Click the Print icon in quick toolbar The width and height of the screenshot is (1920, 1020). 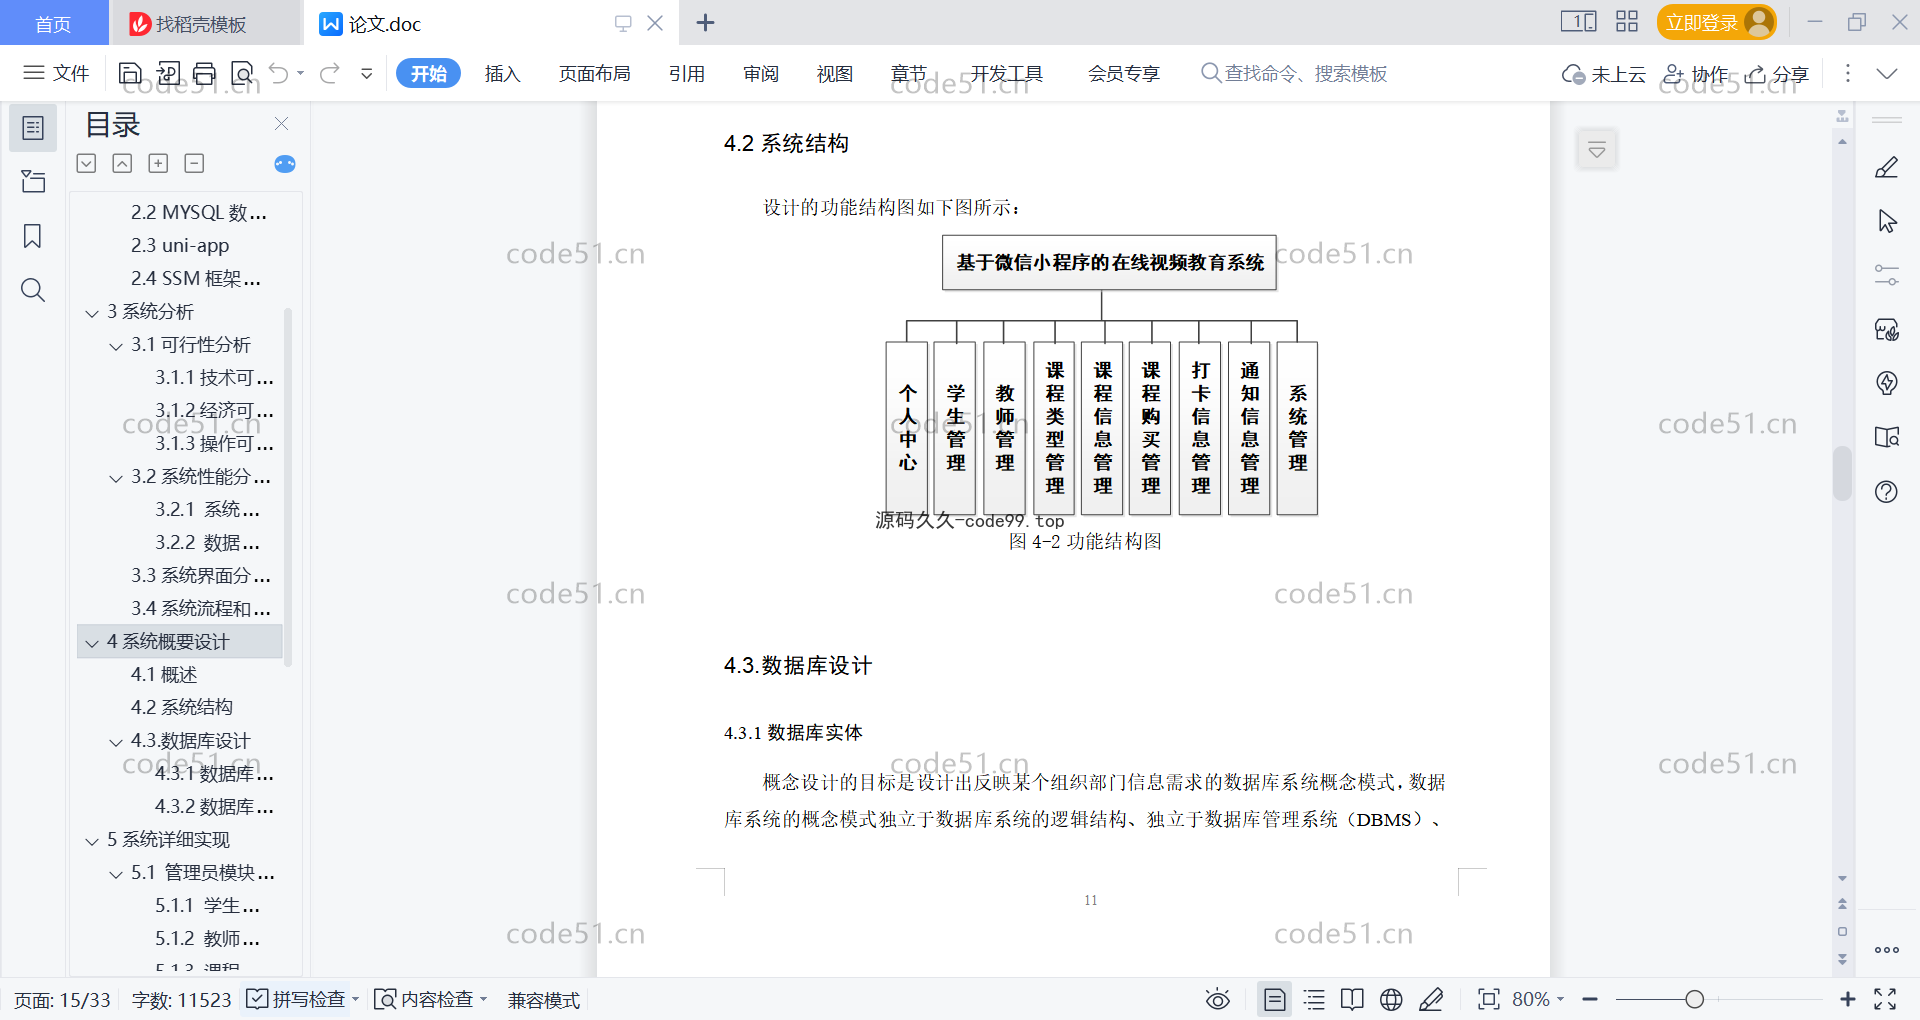point(204,73)
